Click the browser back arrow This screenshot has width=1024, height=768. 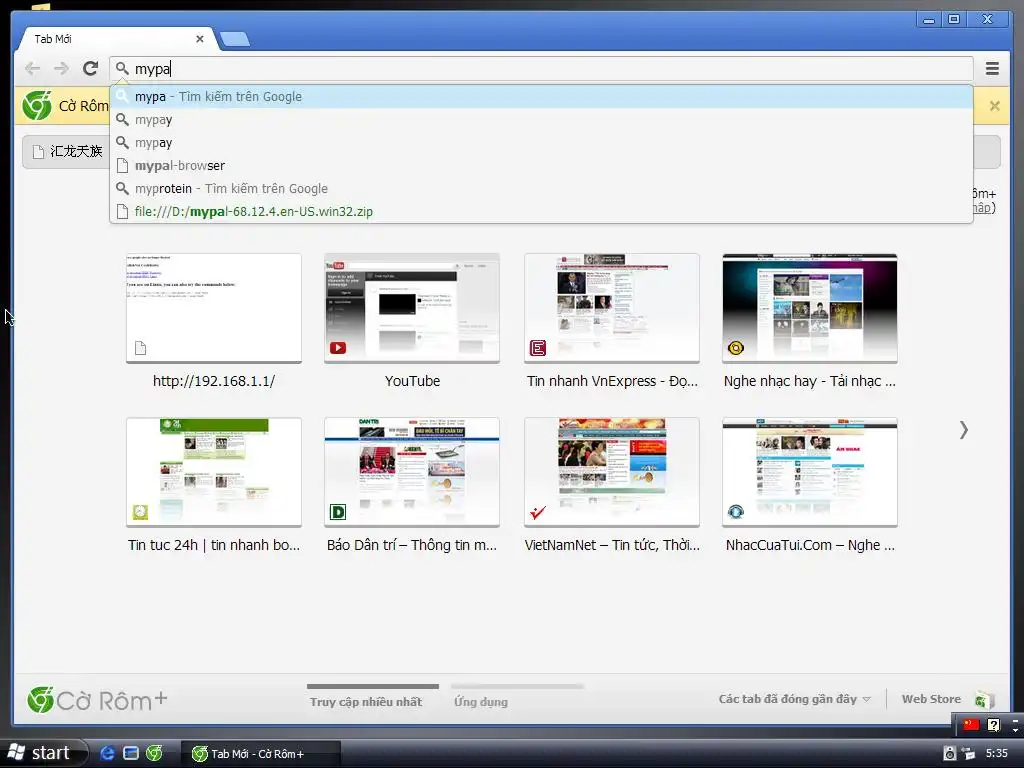point(32,69)
